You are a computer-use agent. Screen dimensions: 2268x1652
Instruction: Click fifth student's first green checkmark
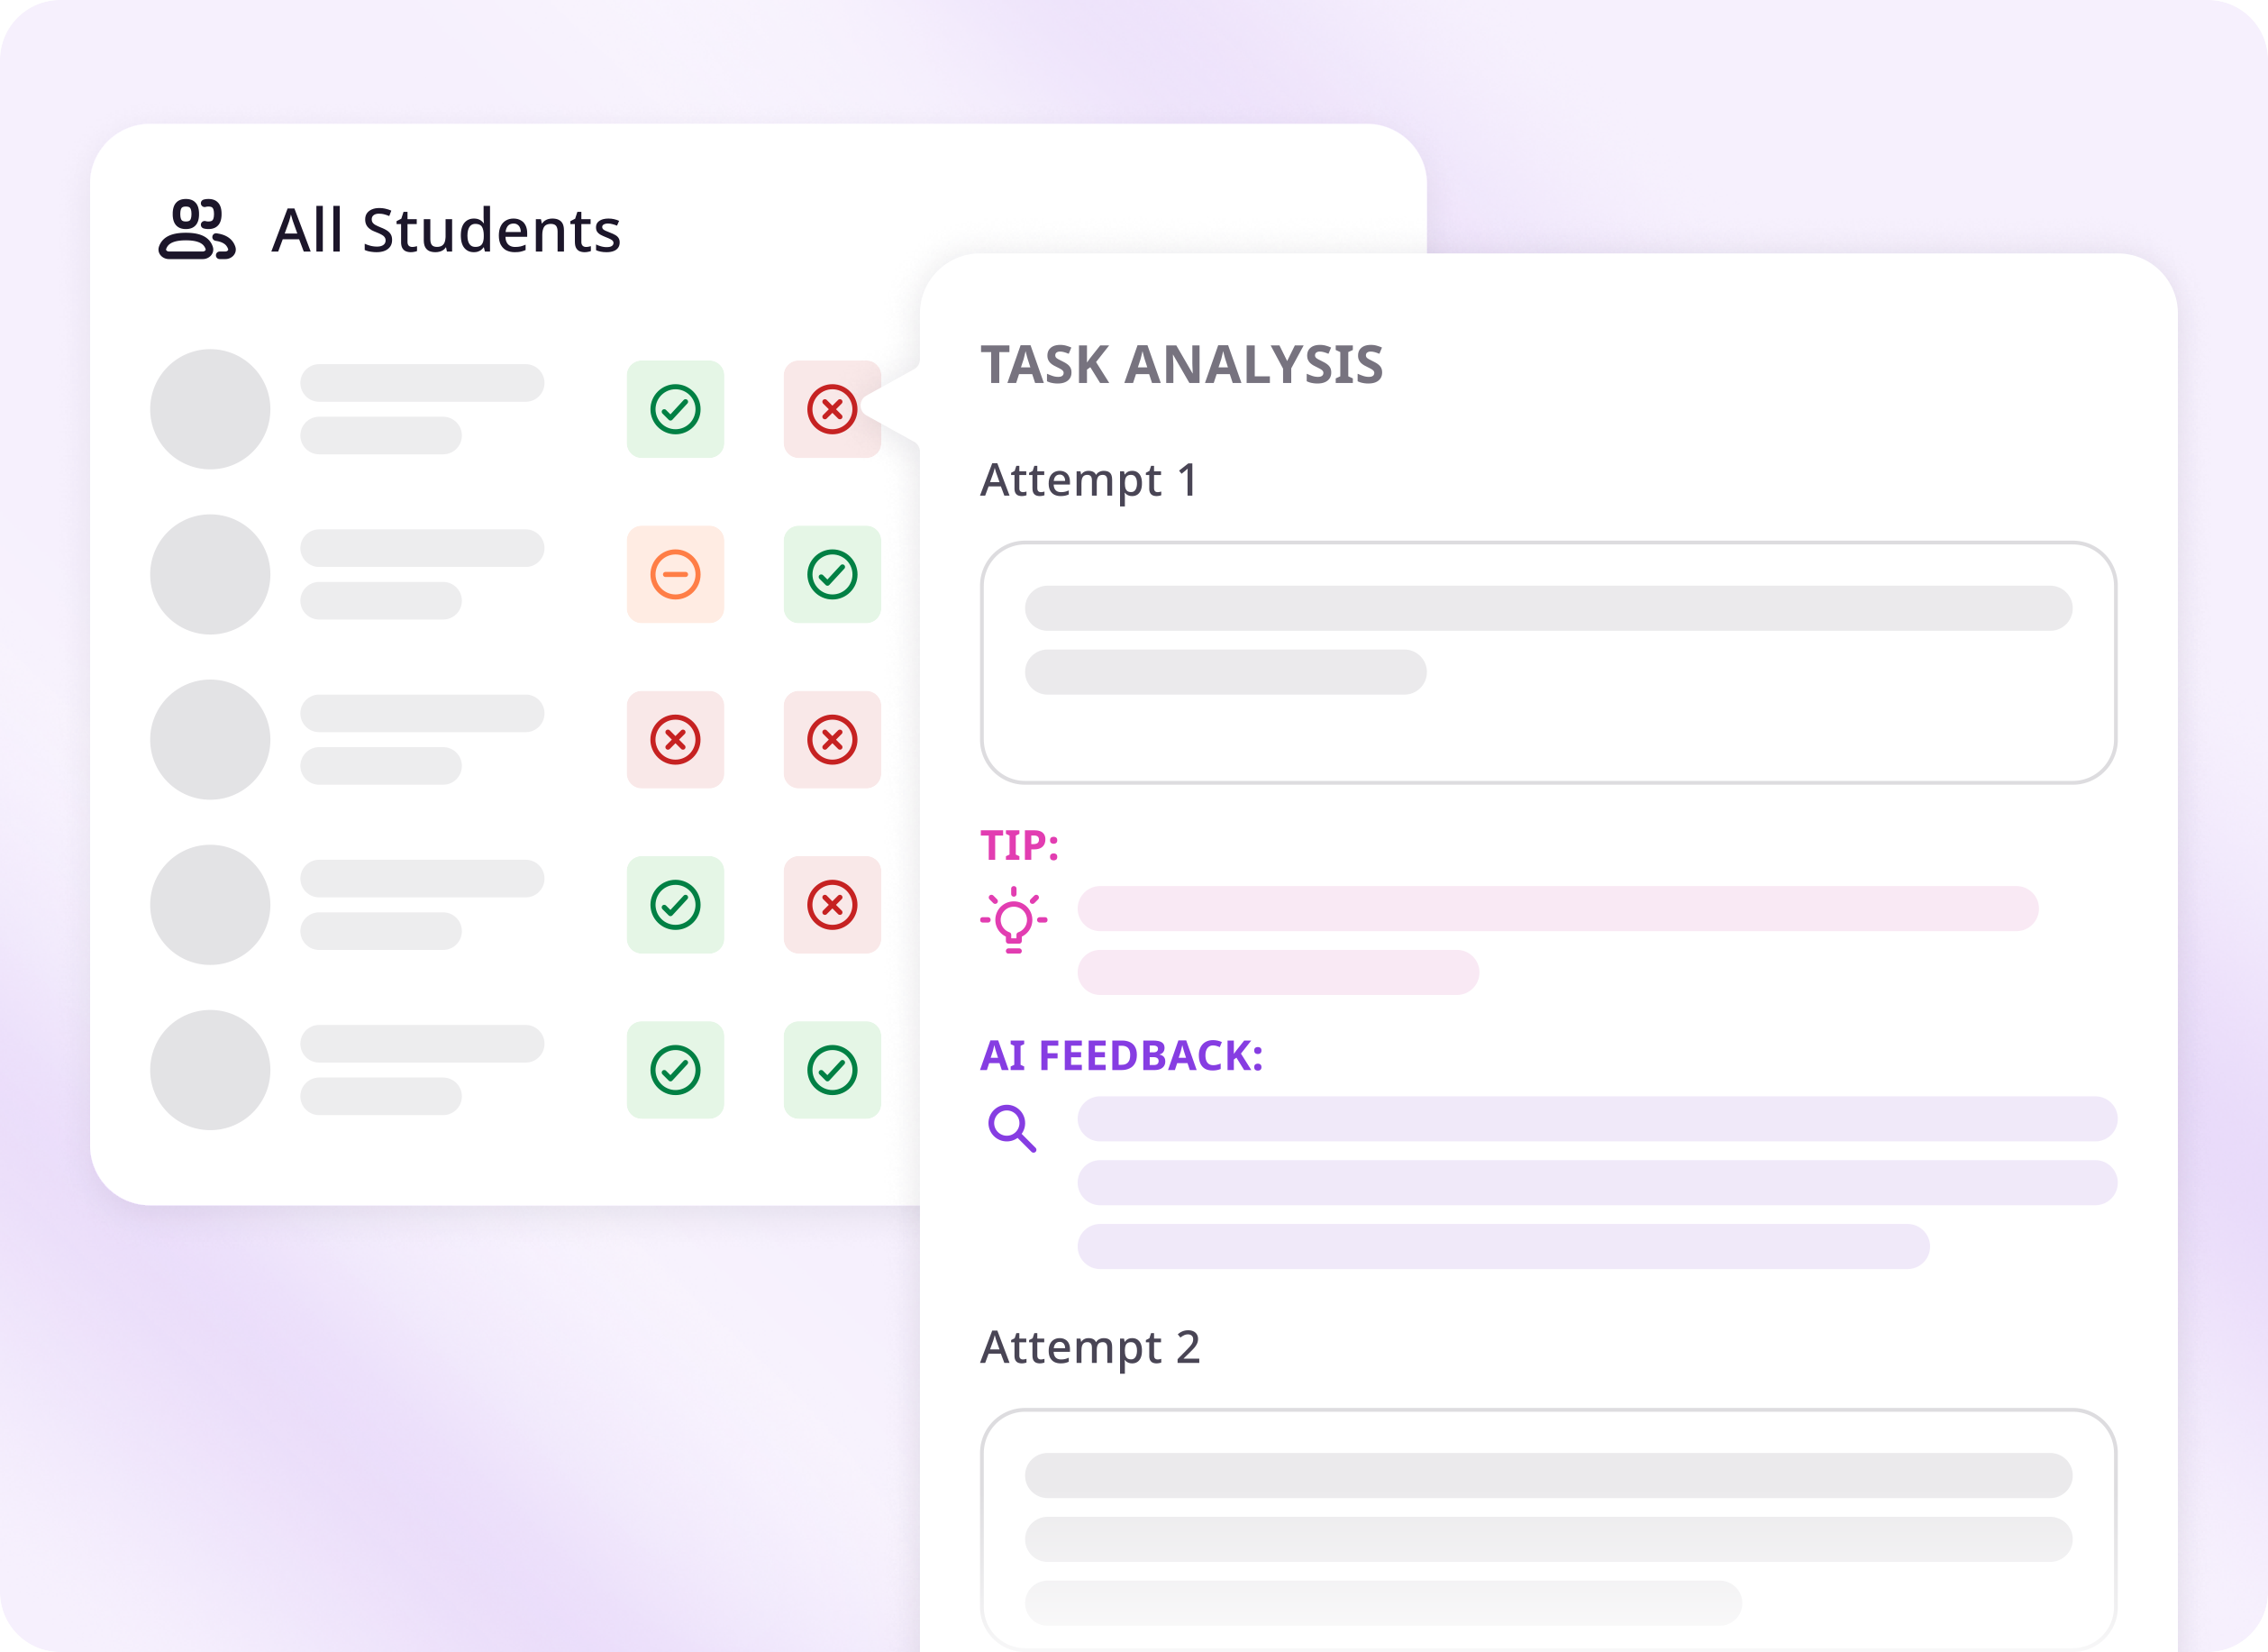[675, 1069]
